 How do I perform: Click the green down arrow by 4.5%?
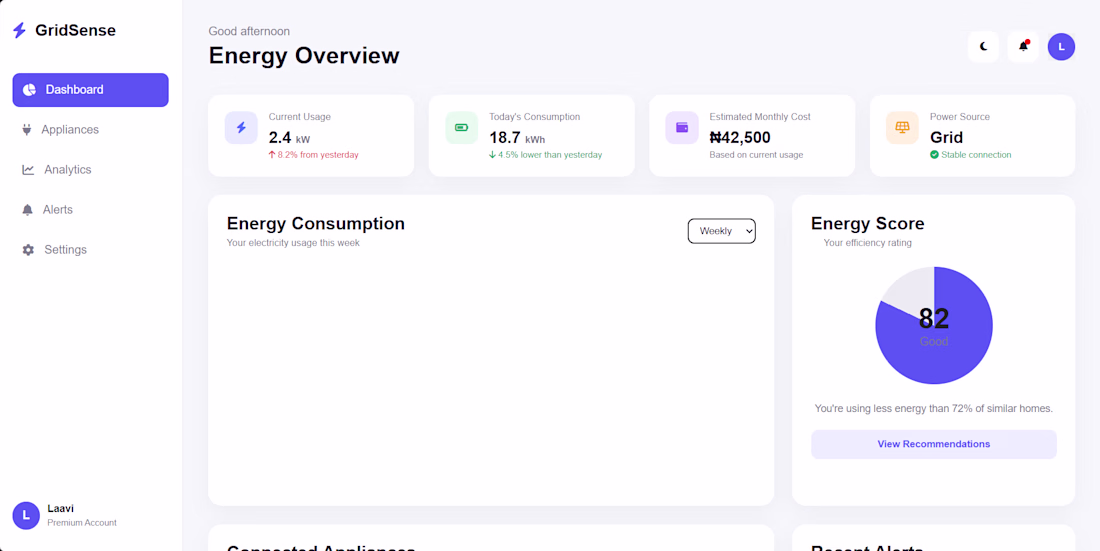click(492, 154)
